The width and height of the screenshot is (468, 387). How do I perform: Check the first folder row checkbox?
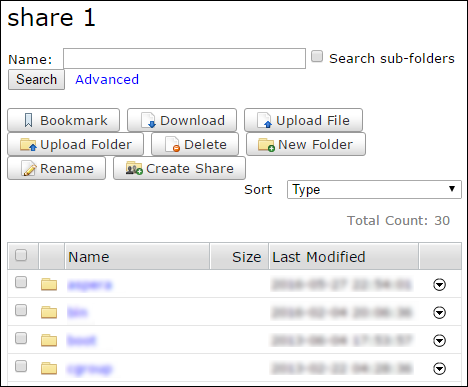click(x=21, y=282)
